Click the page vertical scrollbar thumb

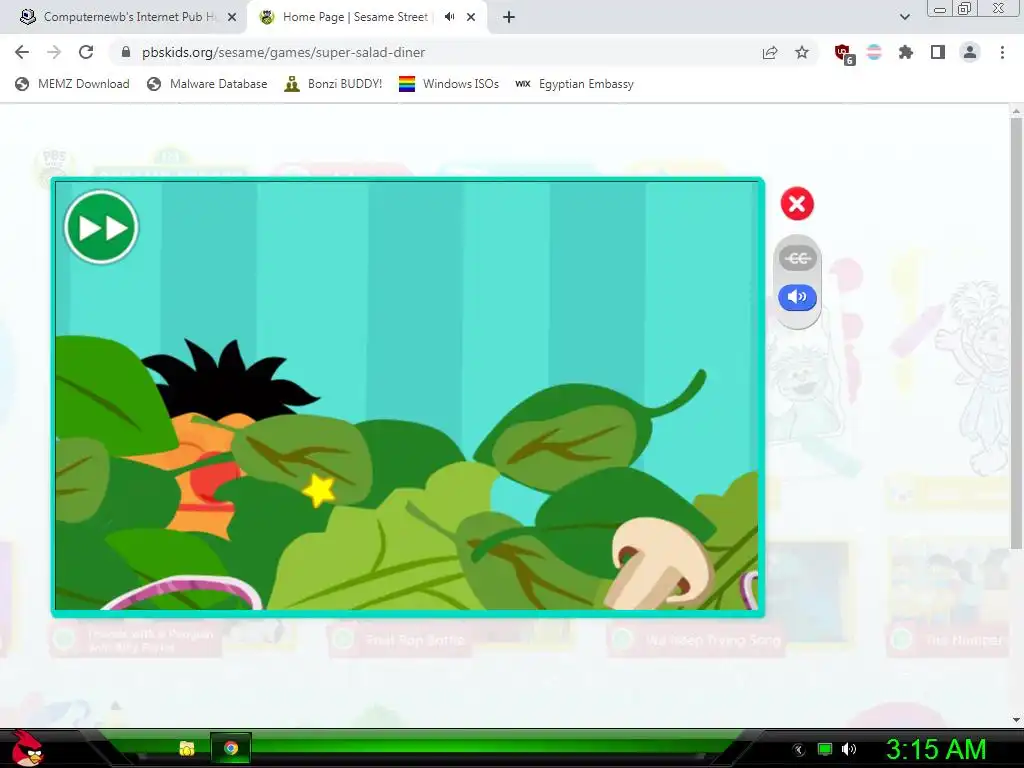coord(1016,333)
